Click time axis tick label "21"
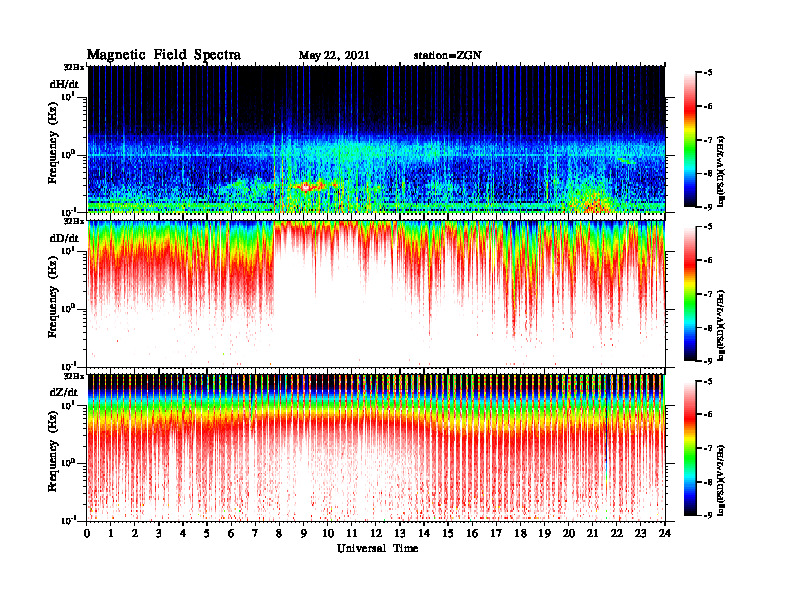Viewport: 792px width, 612px height. coord(592,534)
